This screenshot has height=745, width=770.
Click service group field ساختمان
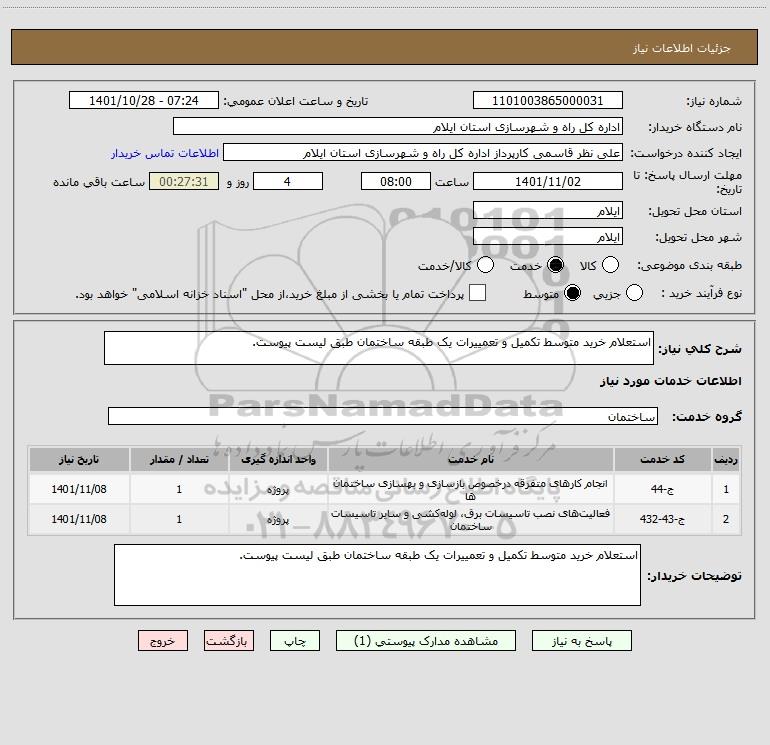tap(383, 416)
